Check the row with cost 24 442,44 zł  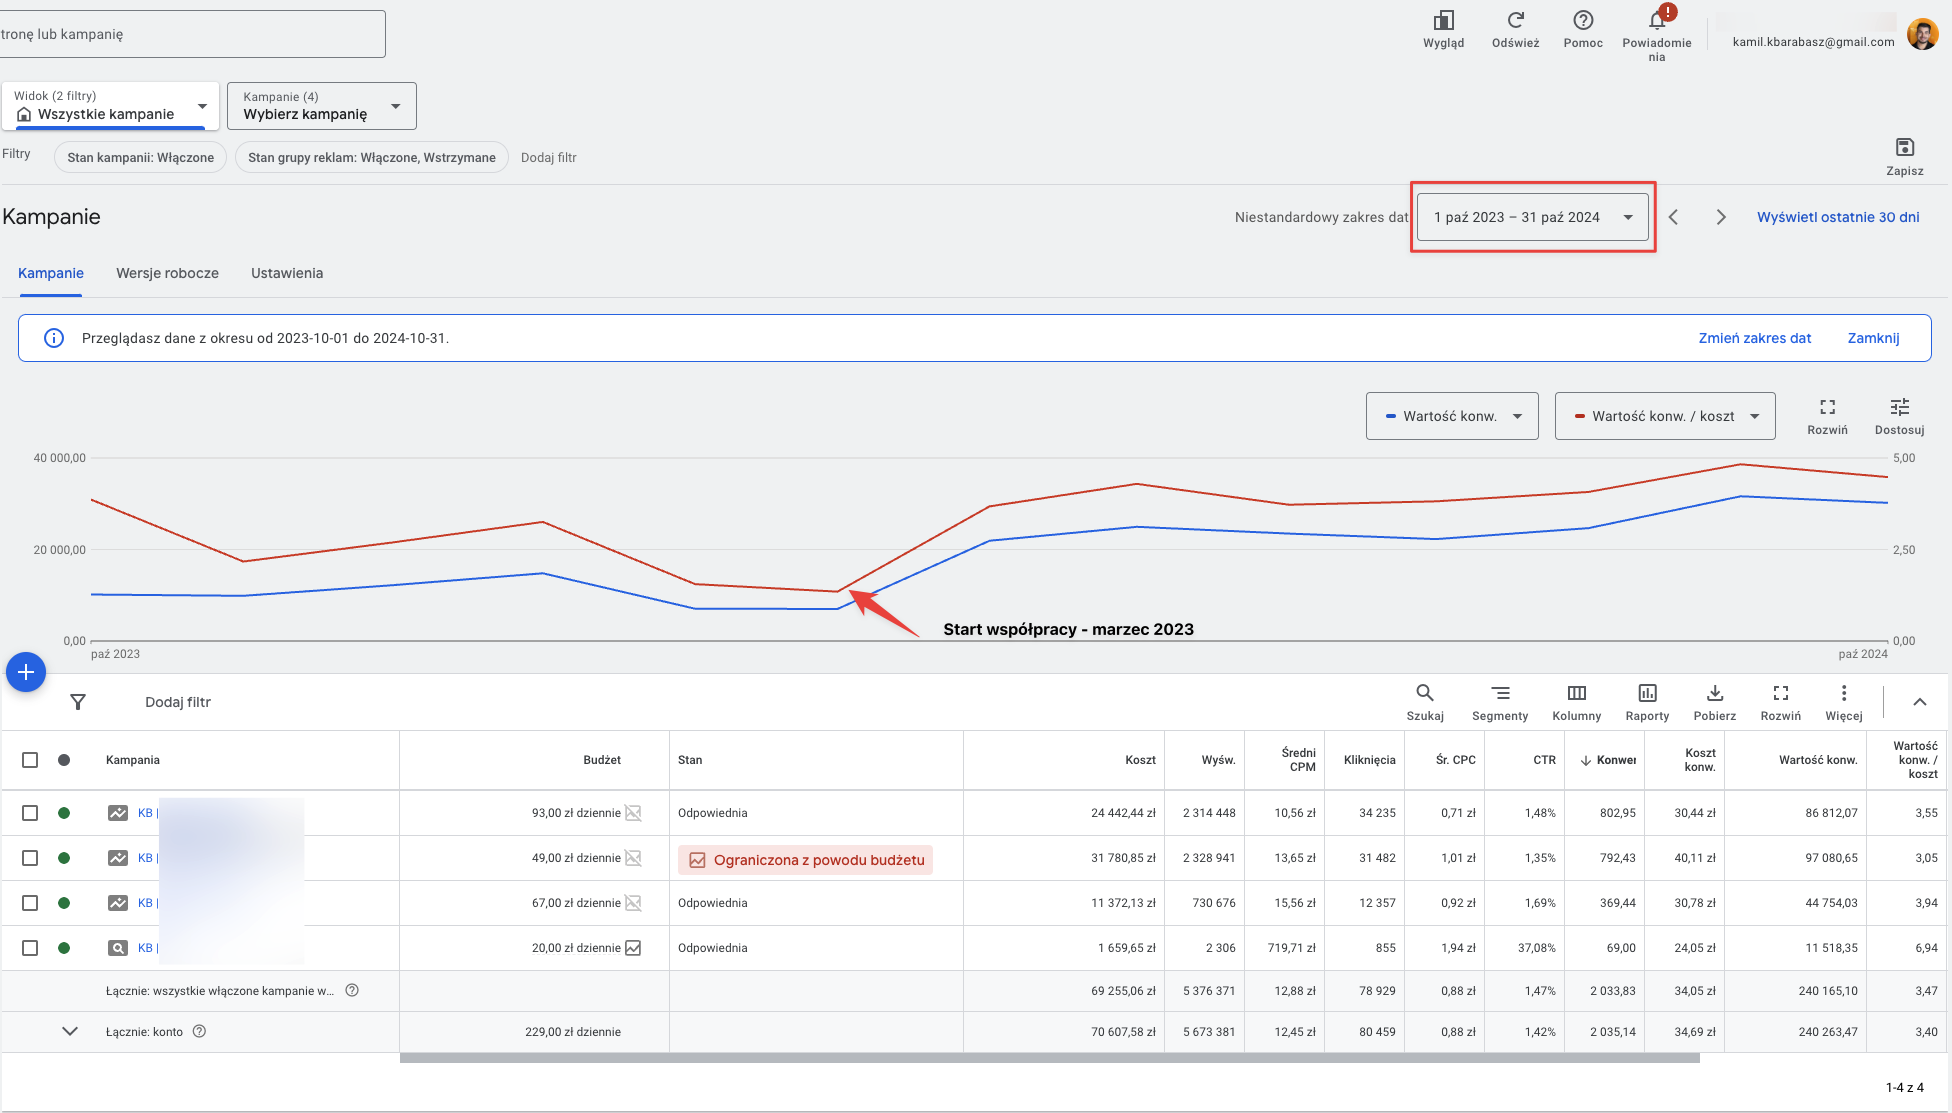click(x=30, y=813)
